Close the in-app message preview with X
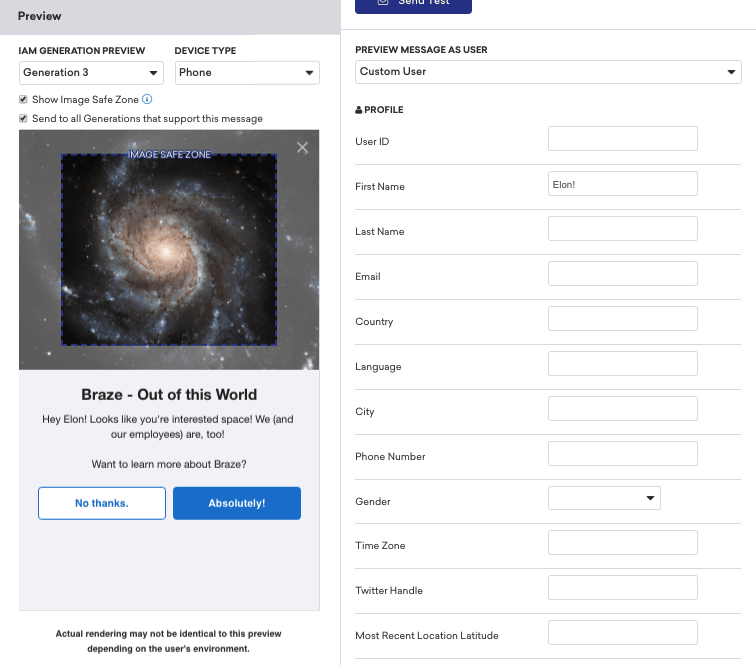Screen dimensions: 756x665 click(302, 148)
